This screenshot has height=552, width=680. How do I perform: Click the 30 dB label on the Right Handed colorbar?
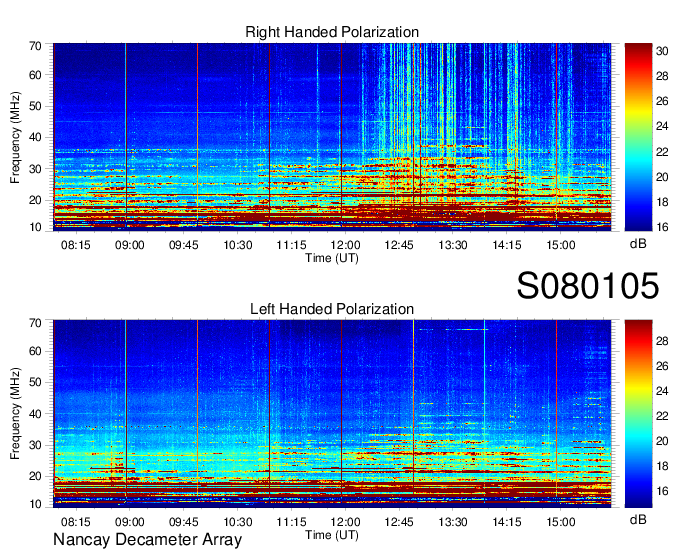pos(662,51)
